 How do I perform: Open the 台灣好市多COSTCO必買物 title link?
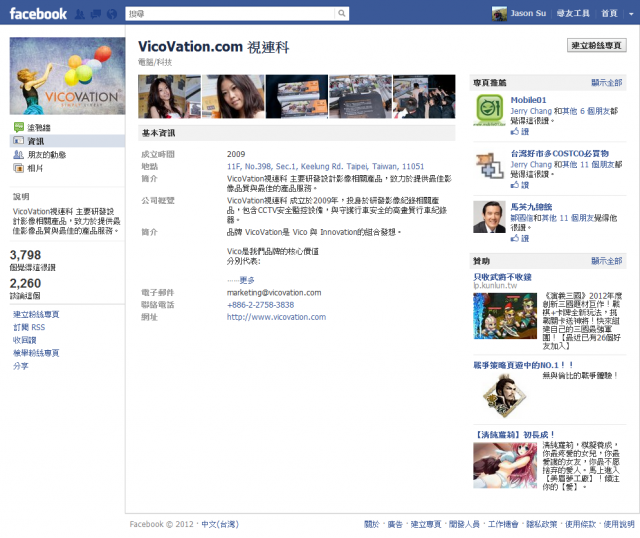(x=560, y=153)
